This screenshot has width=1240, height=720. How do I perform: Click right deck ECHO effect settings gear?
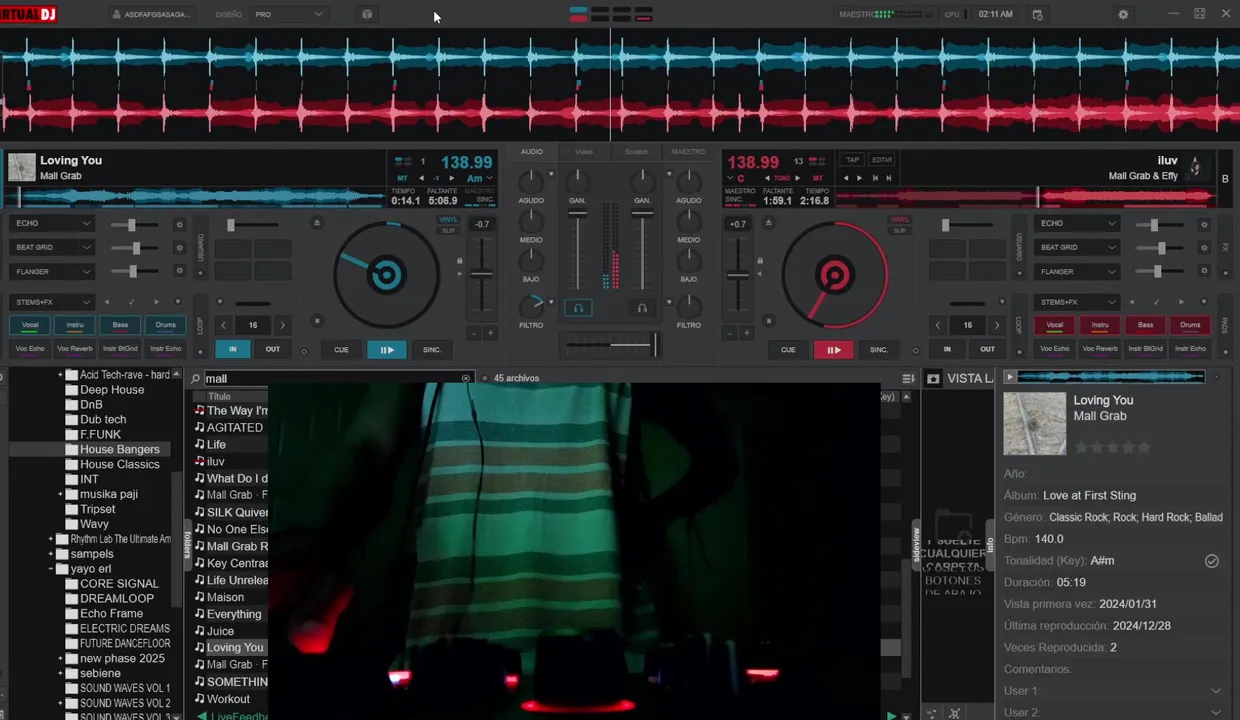pos(1204,225)
